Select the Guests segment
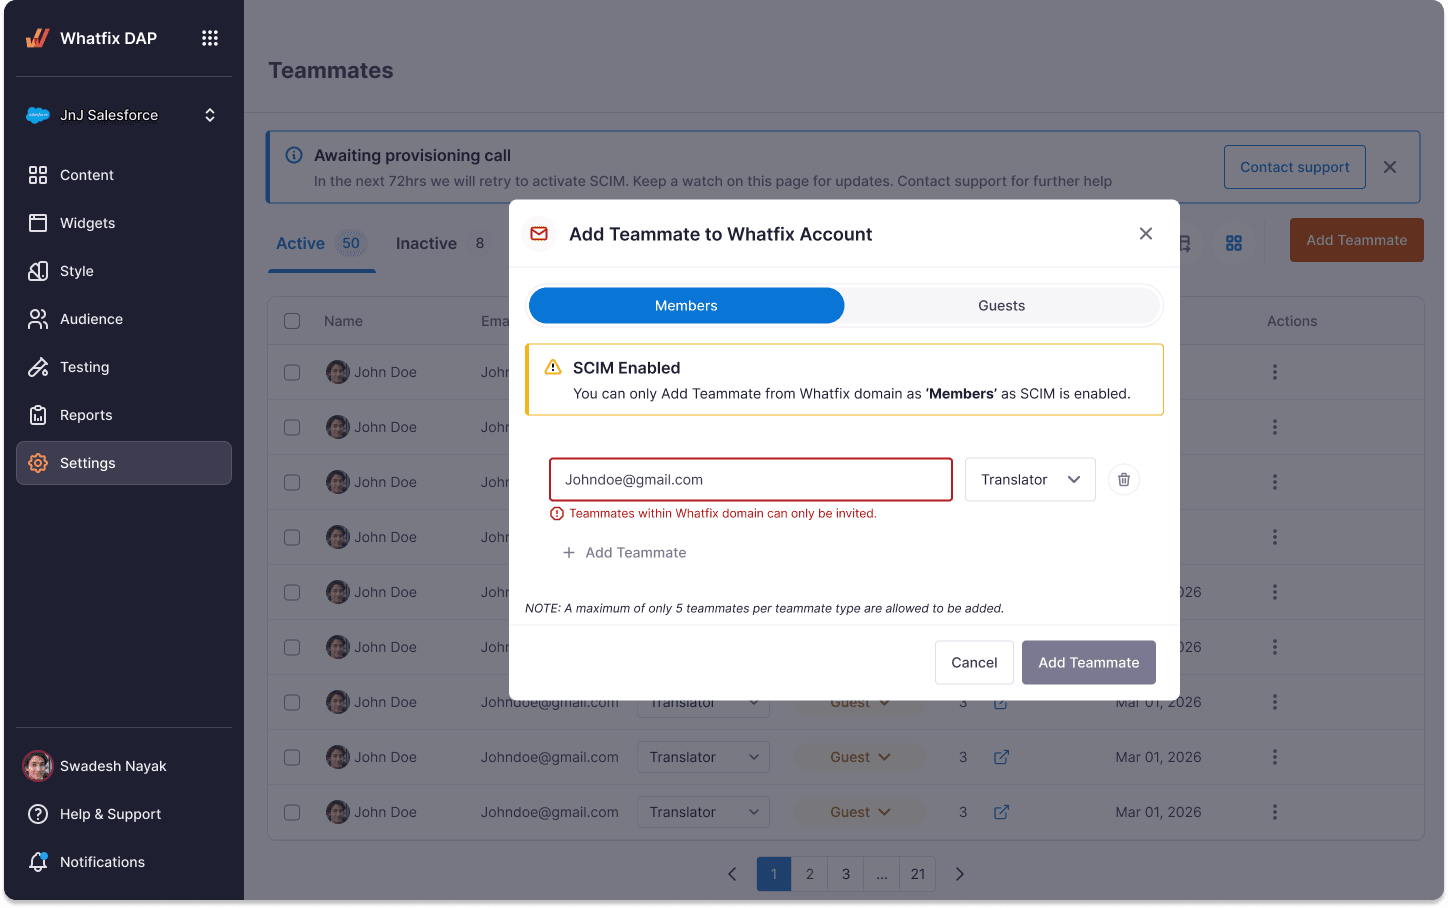Screen dimensions: 1448x908 tap(1001, 305)
